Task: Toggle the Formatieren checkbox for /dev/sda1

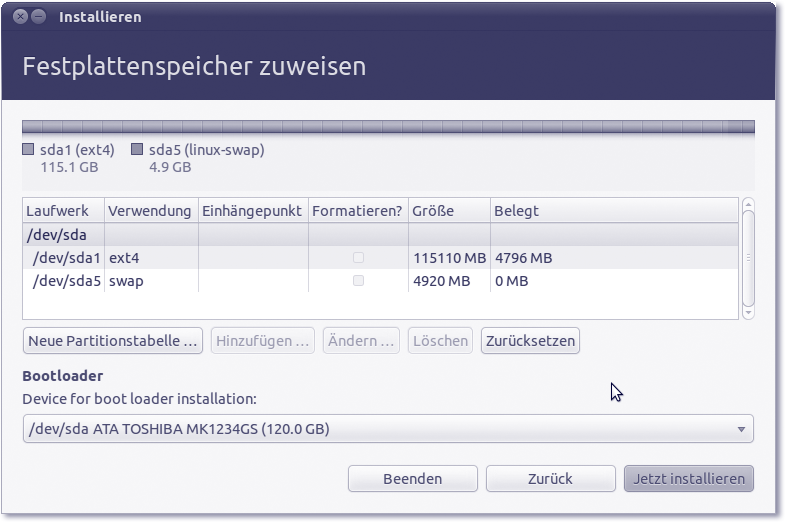Action: pyautogui.click(x=358, y=258)
